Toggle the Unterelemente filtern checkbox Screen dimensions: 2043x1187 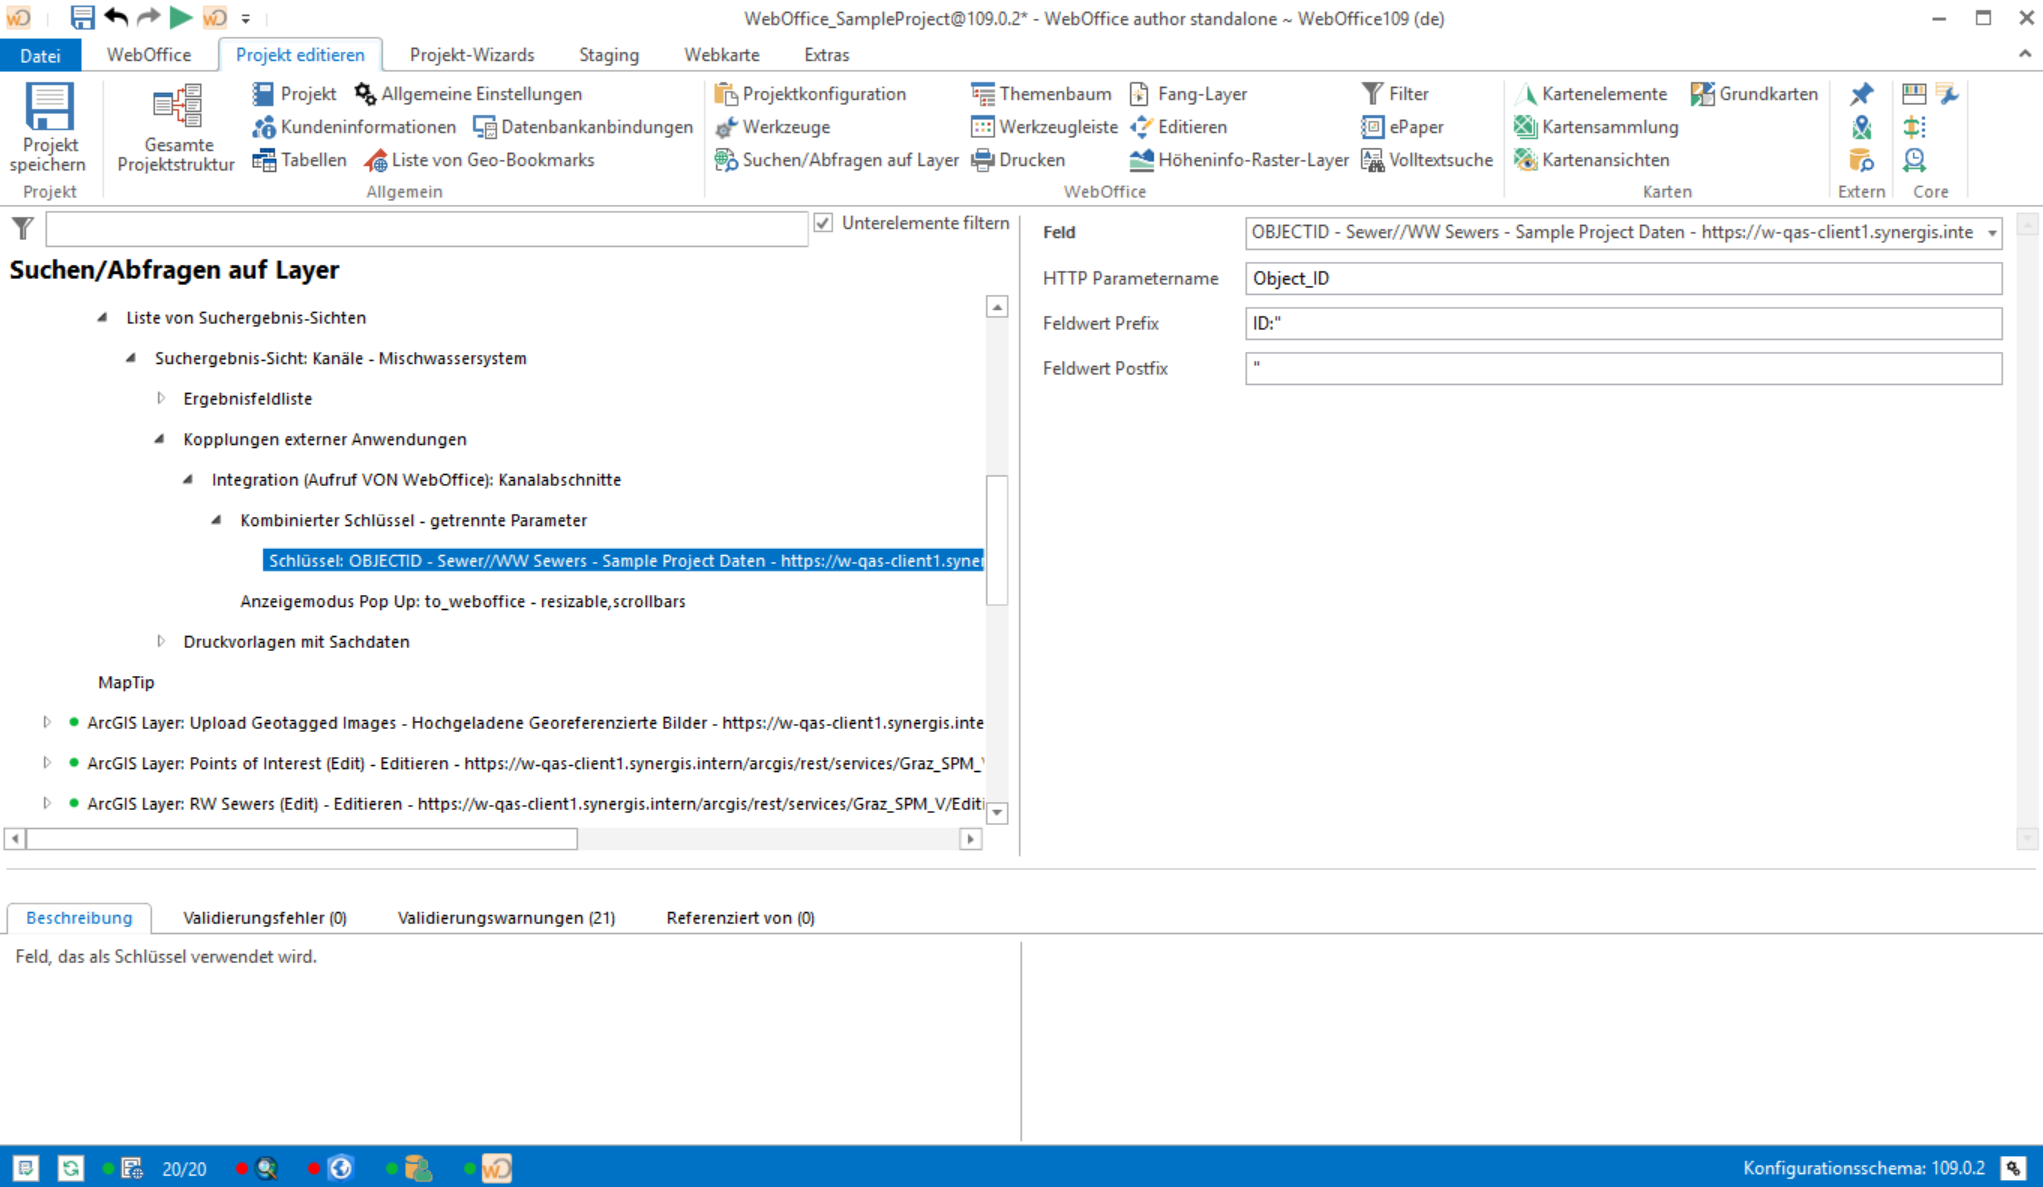coord(823,223)
